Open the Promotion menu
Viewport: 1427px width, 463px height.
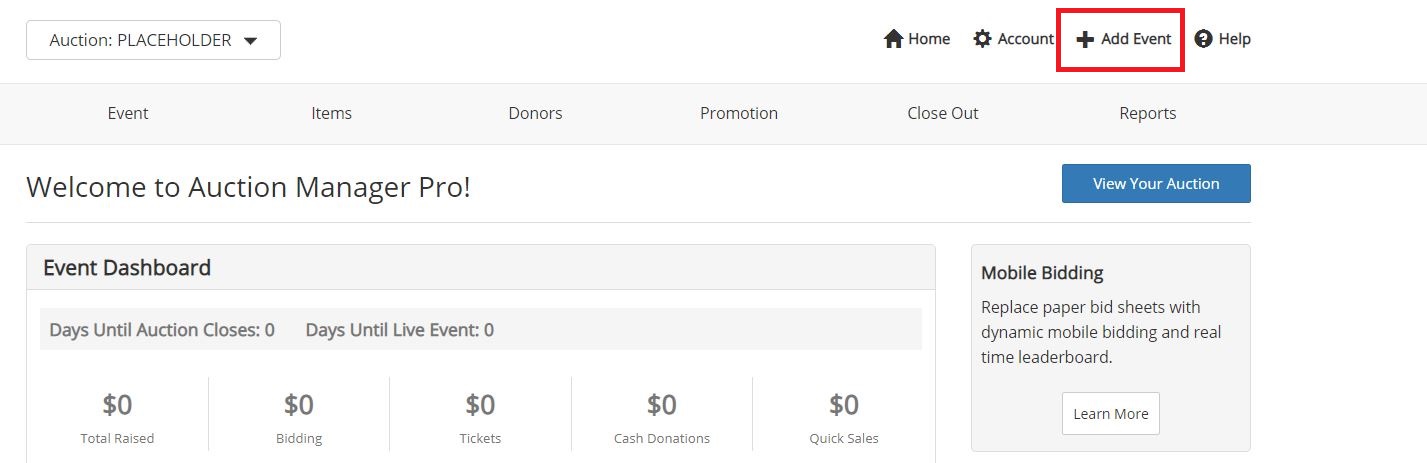pyautogui.click(x=739, y=113)
